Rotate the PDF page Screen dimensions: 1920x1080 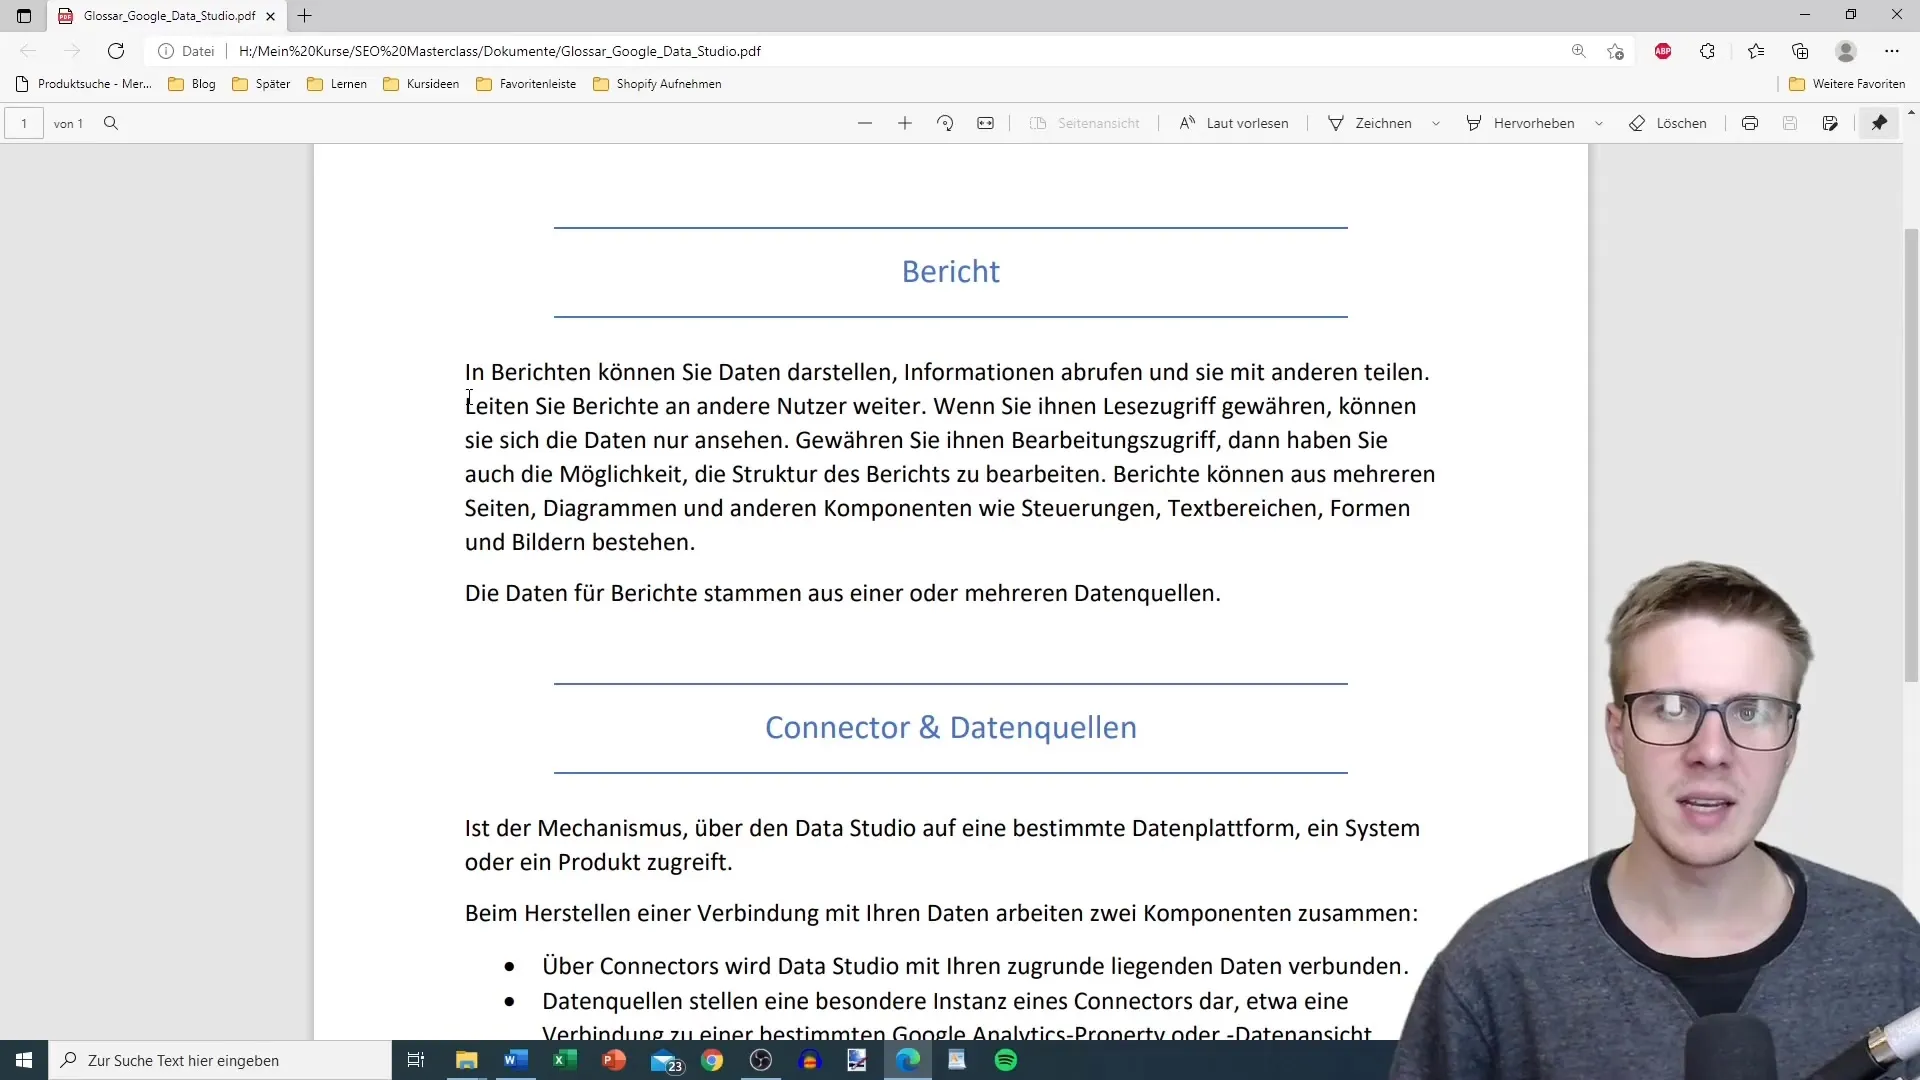coord(945,123)
